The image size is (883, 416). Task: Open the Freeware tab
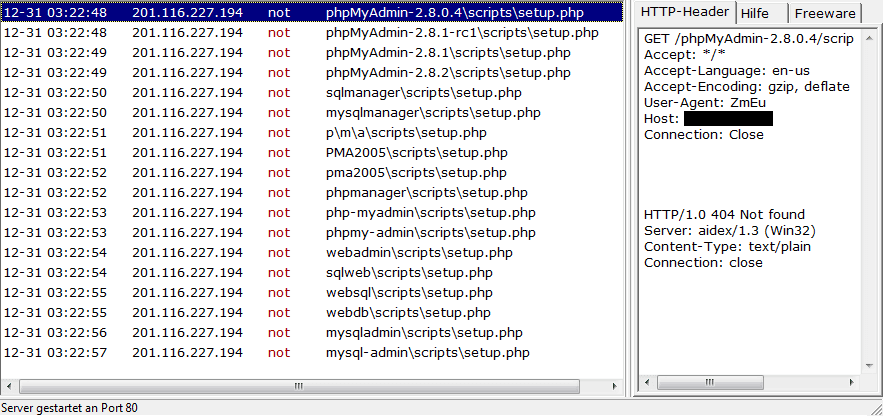824,14
